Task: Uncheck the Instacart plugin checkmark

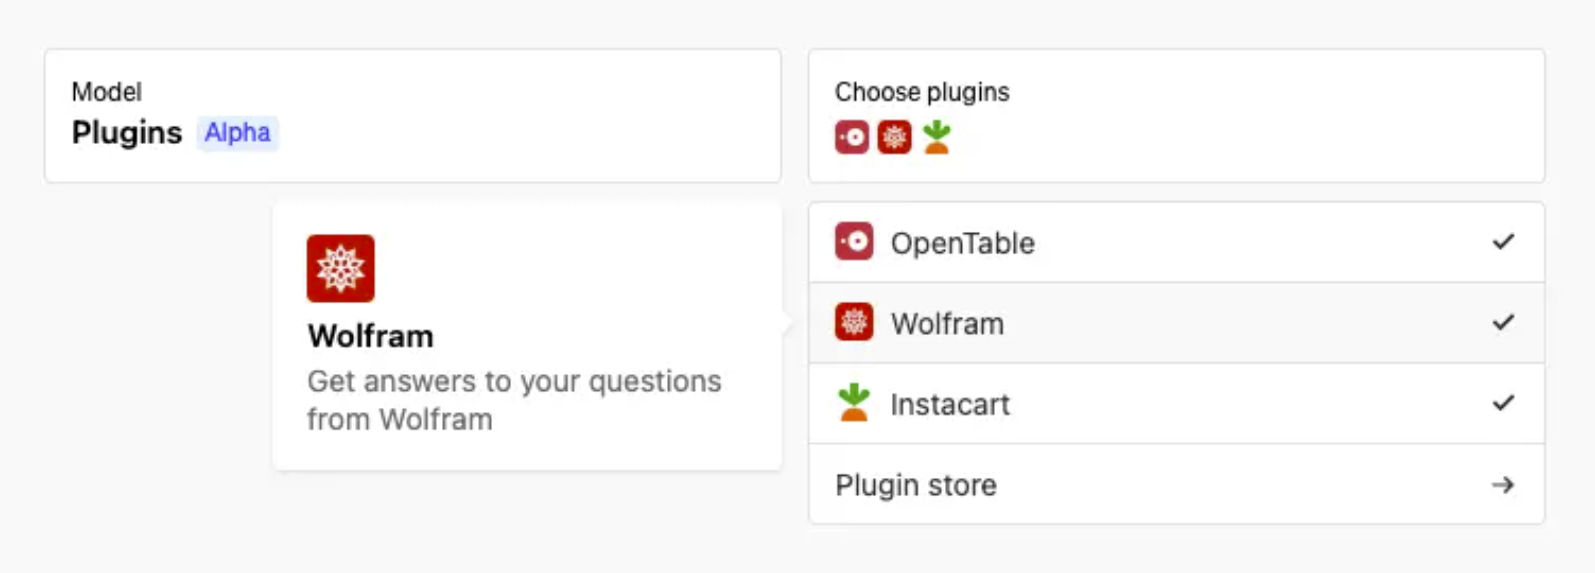Action: tap(1503, 403)
